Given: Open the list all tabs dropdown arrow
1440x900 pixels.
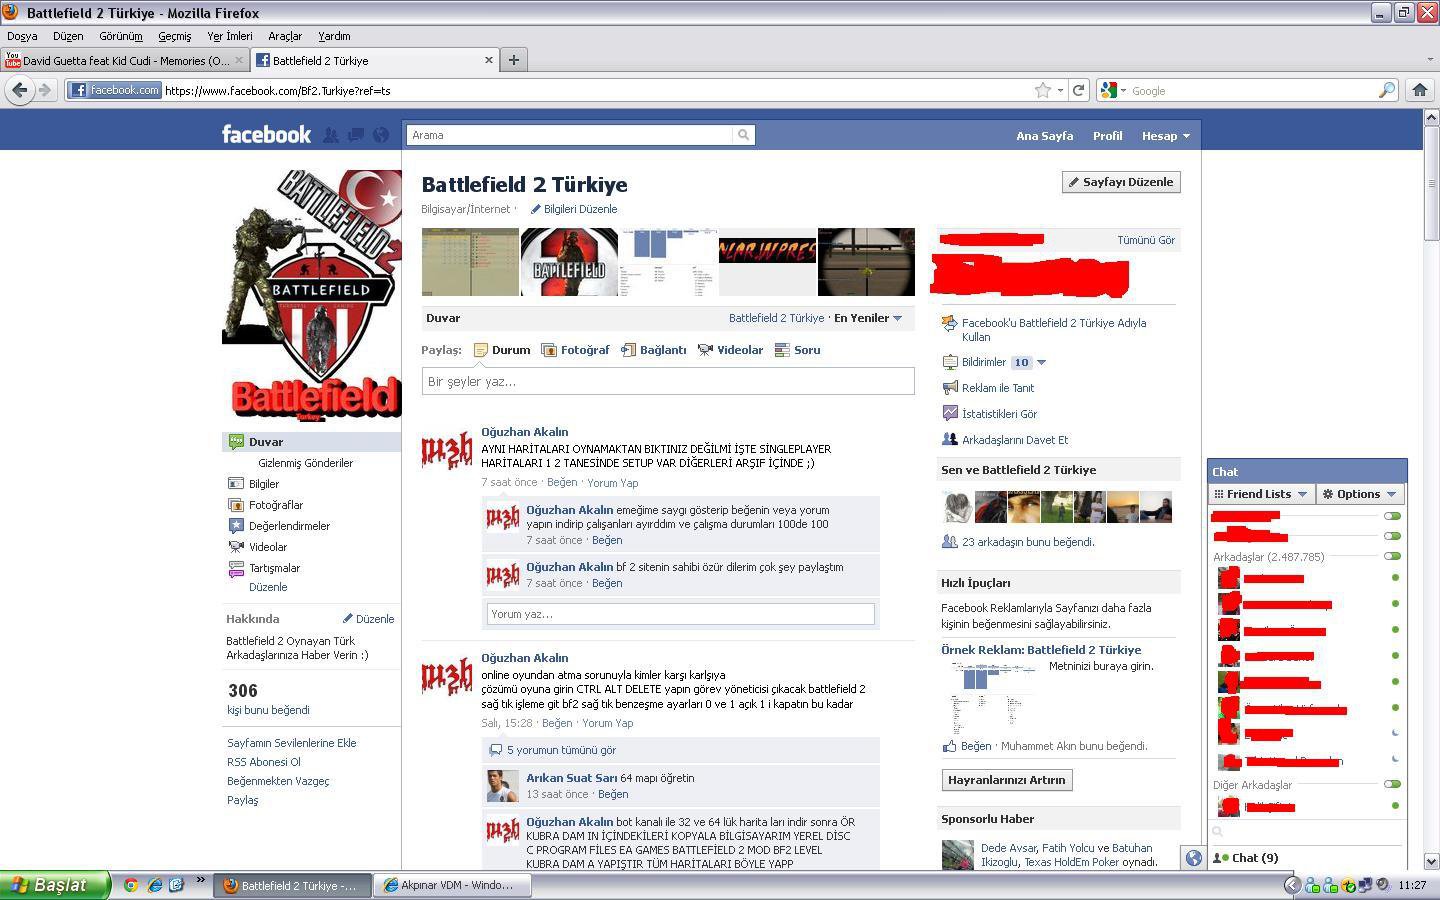Looking at the screenshot, I should coord(1429,60).
